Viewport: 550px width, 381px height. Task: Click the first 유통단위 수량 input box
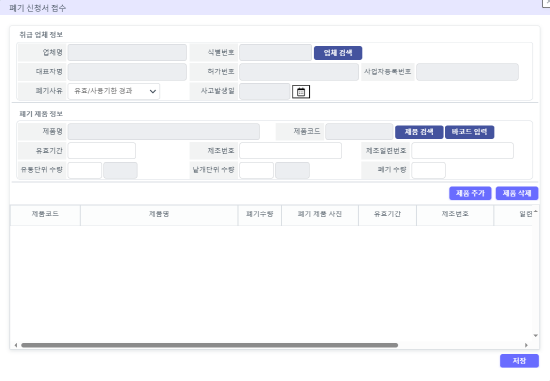point(85,170)
